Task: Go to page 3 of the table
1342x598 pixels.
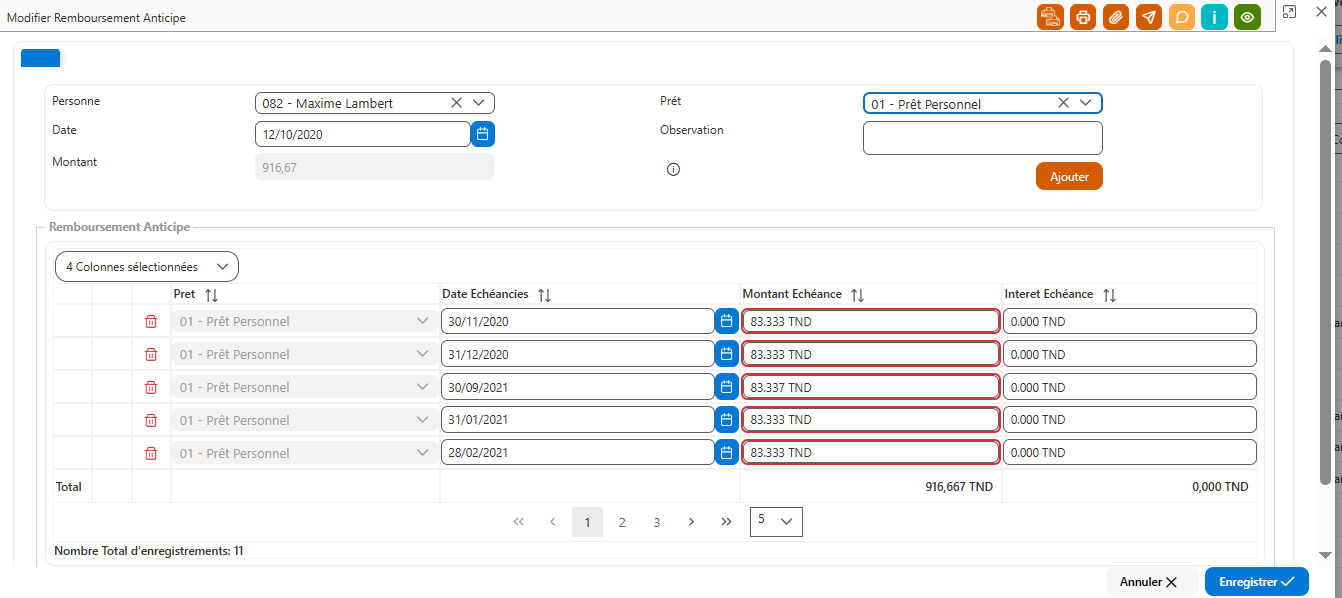Action: (657, 522)
